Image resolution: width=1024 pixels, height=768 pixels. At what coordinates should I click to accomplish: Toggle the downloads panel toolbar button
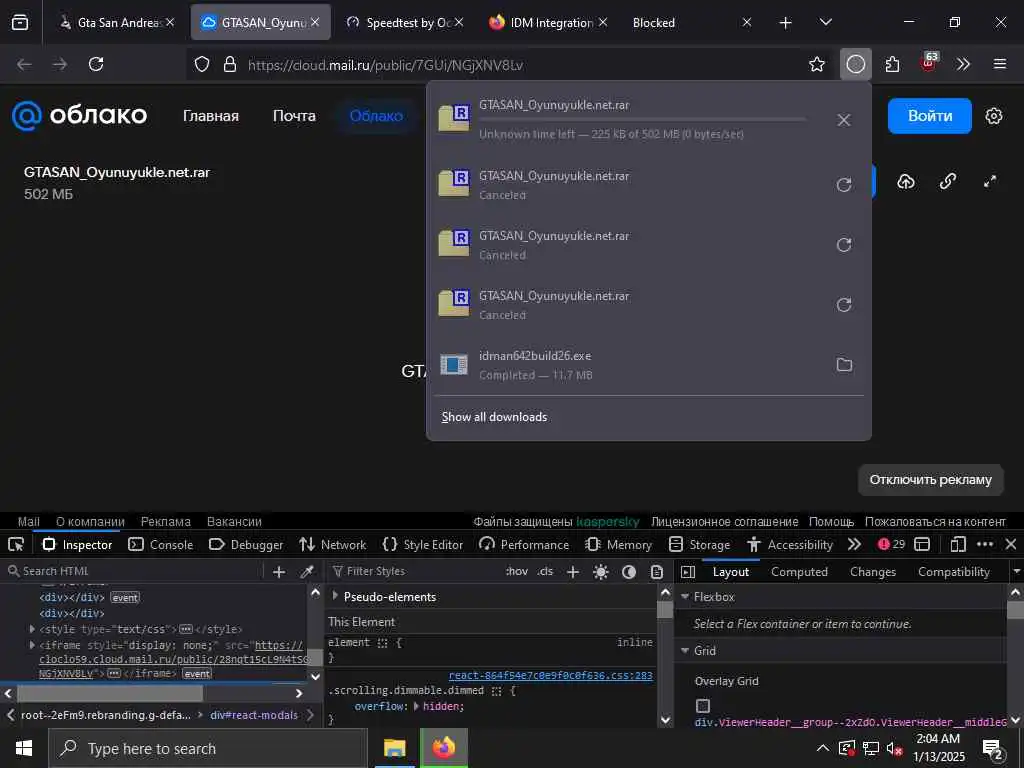(856, 64)
